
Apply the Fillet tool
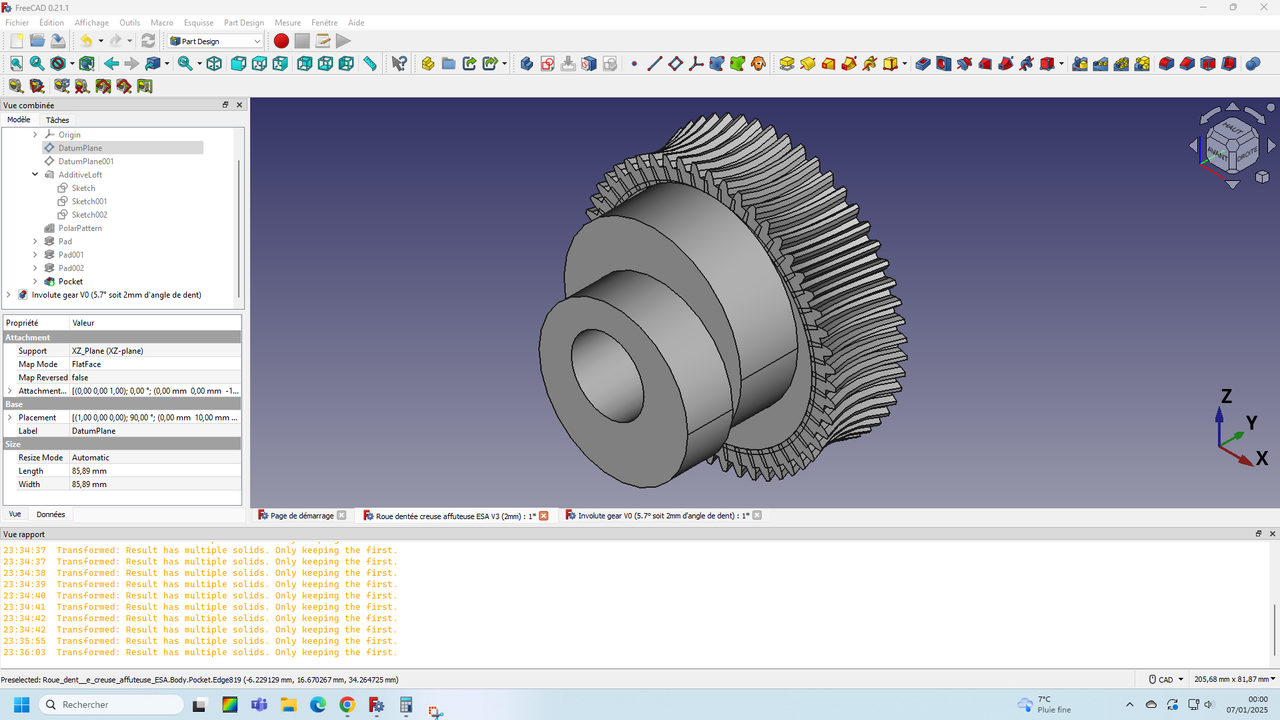coord(1166,64)
